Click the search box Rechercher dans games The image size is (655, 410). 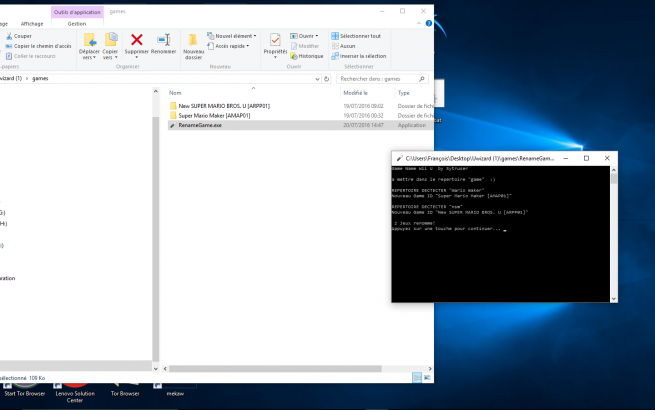(x=380, y=77)
